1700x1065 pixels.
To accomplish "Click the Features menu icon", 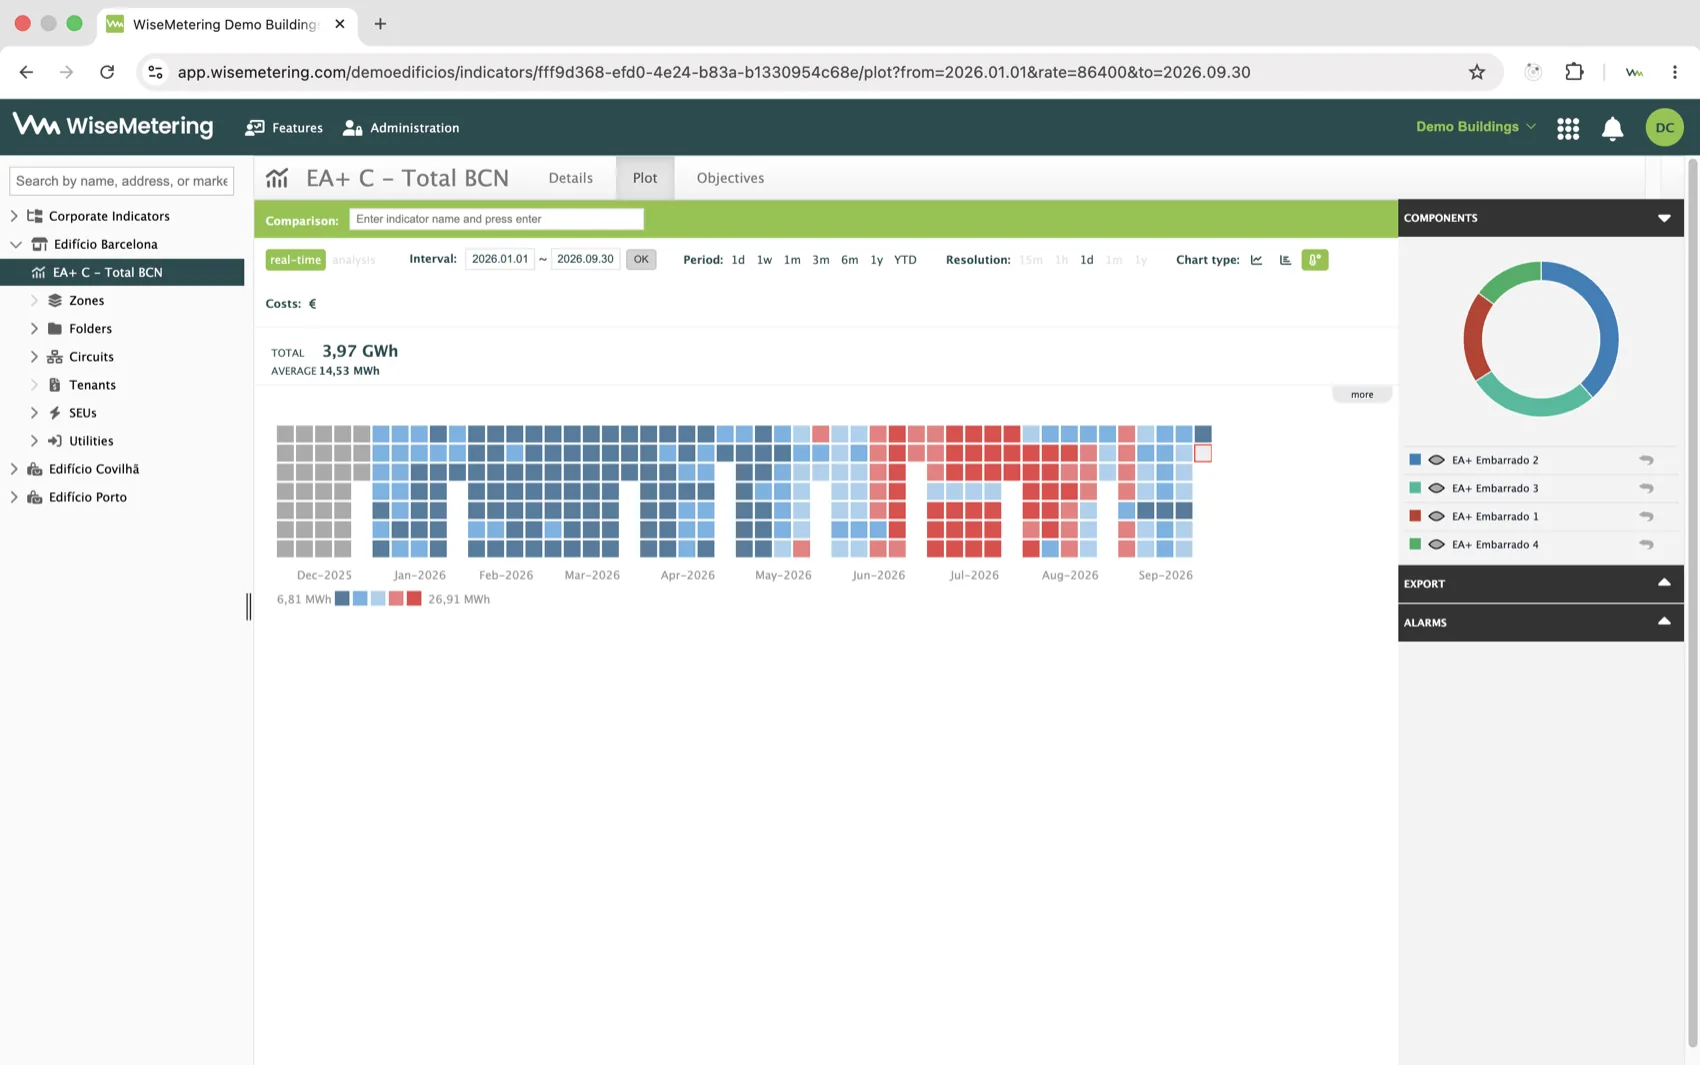I will click(255, 128).
